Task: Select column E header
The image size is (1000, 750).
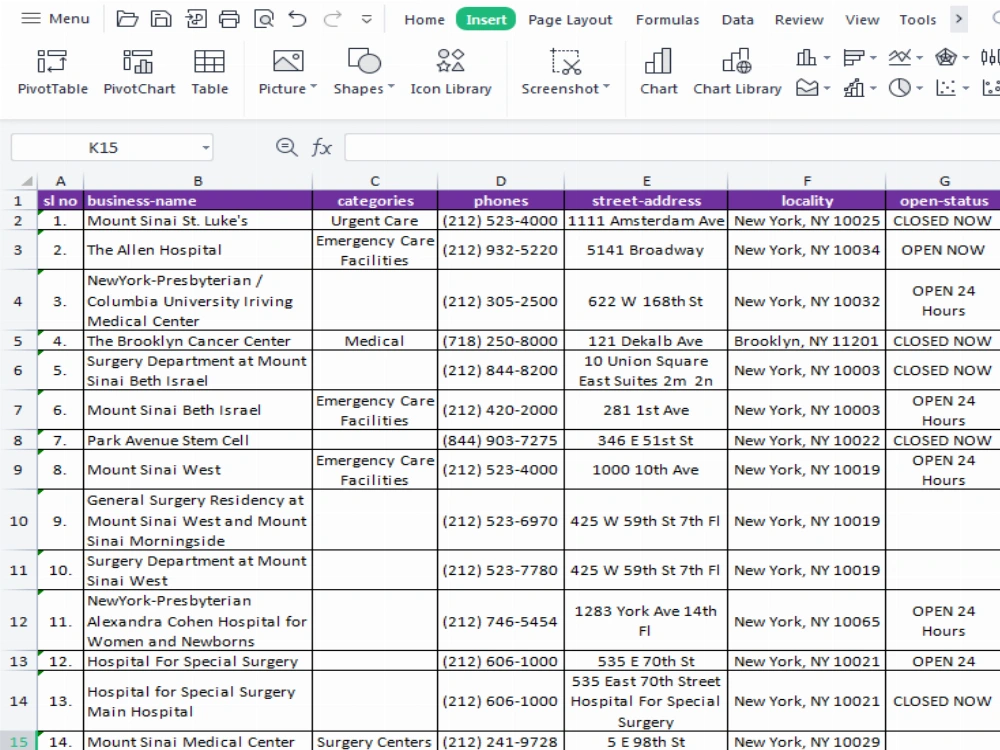Action: (x=646, y=180)
